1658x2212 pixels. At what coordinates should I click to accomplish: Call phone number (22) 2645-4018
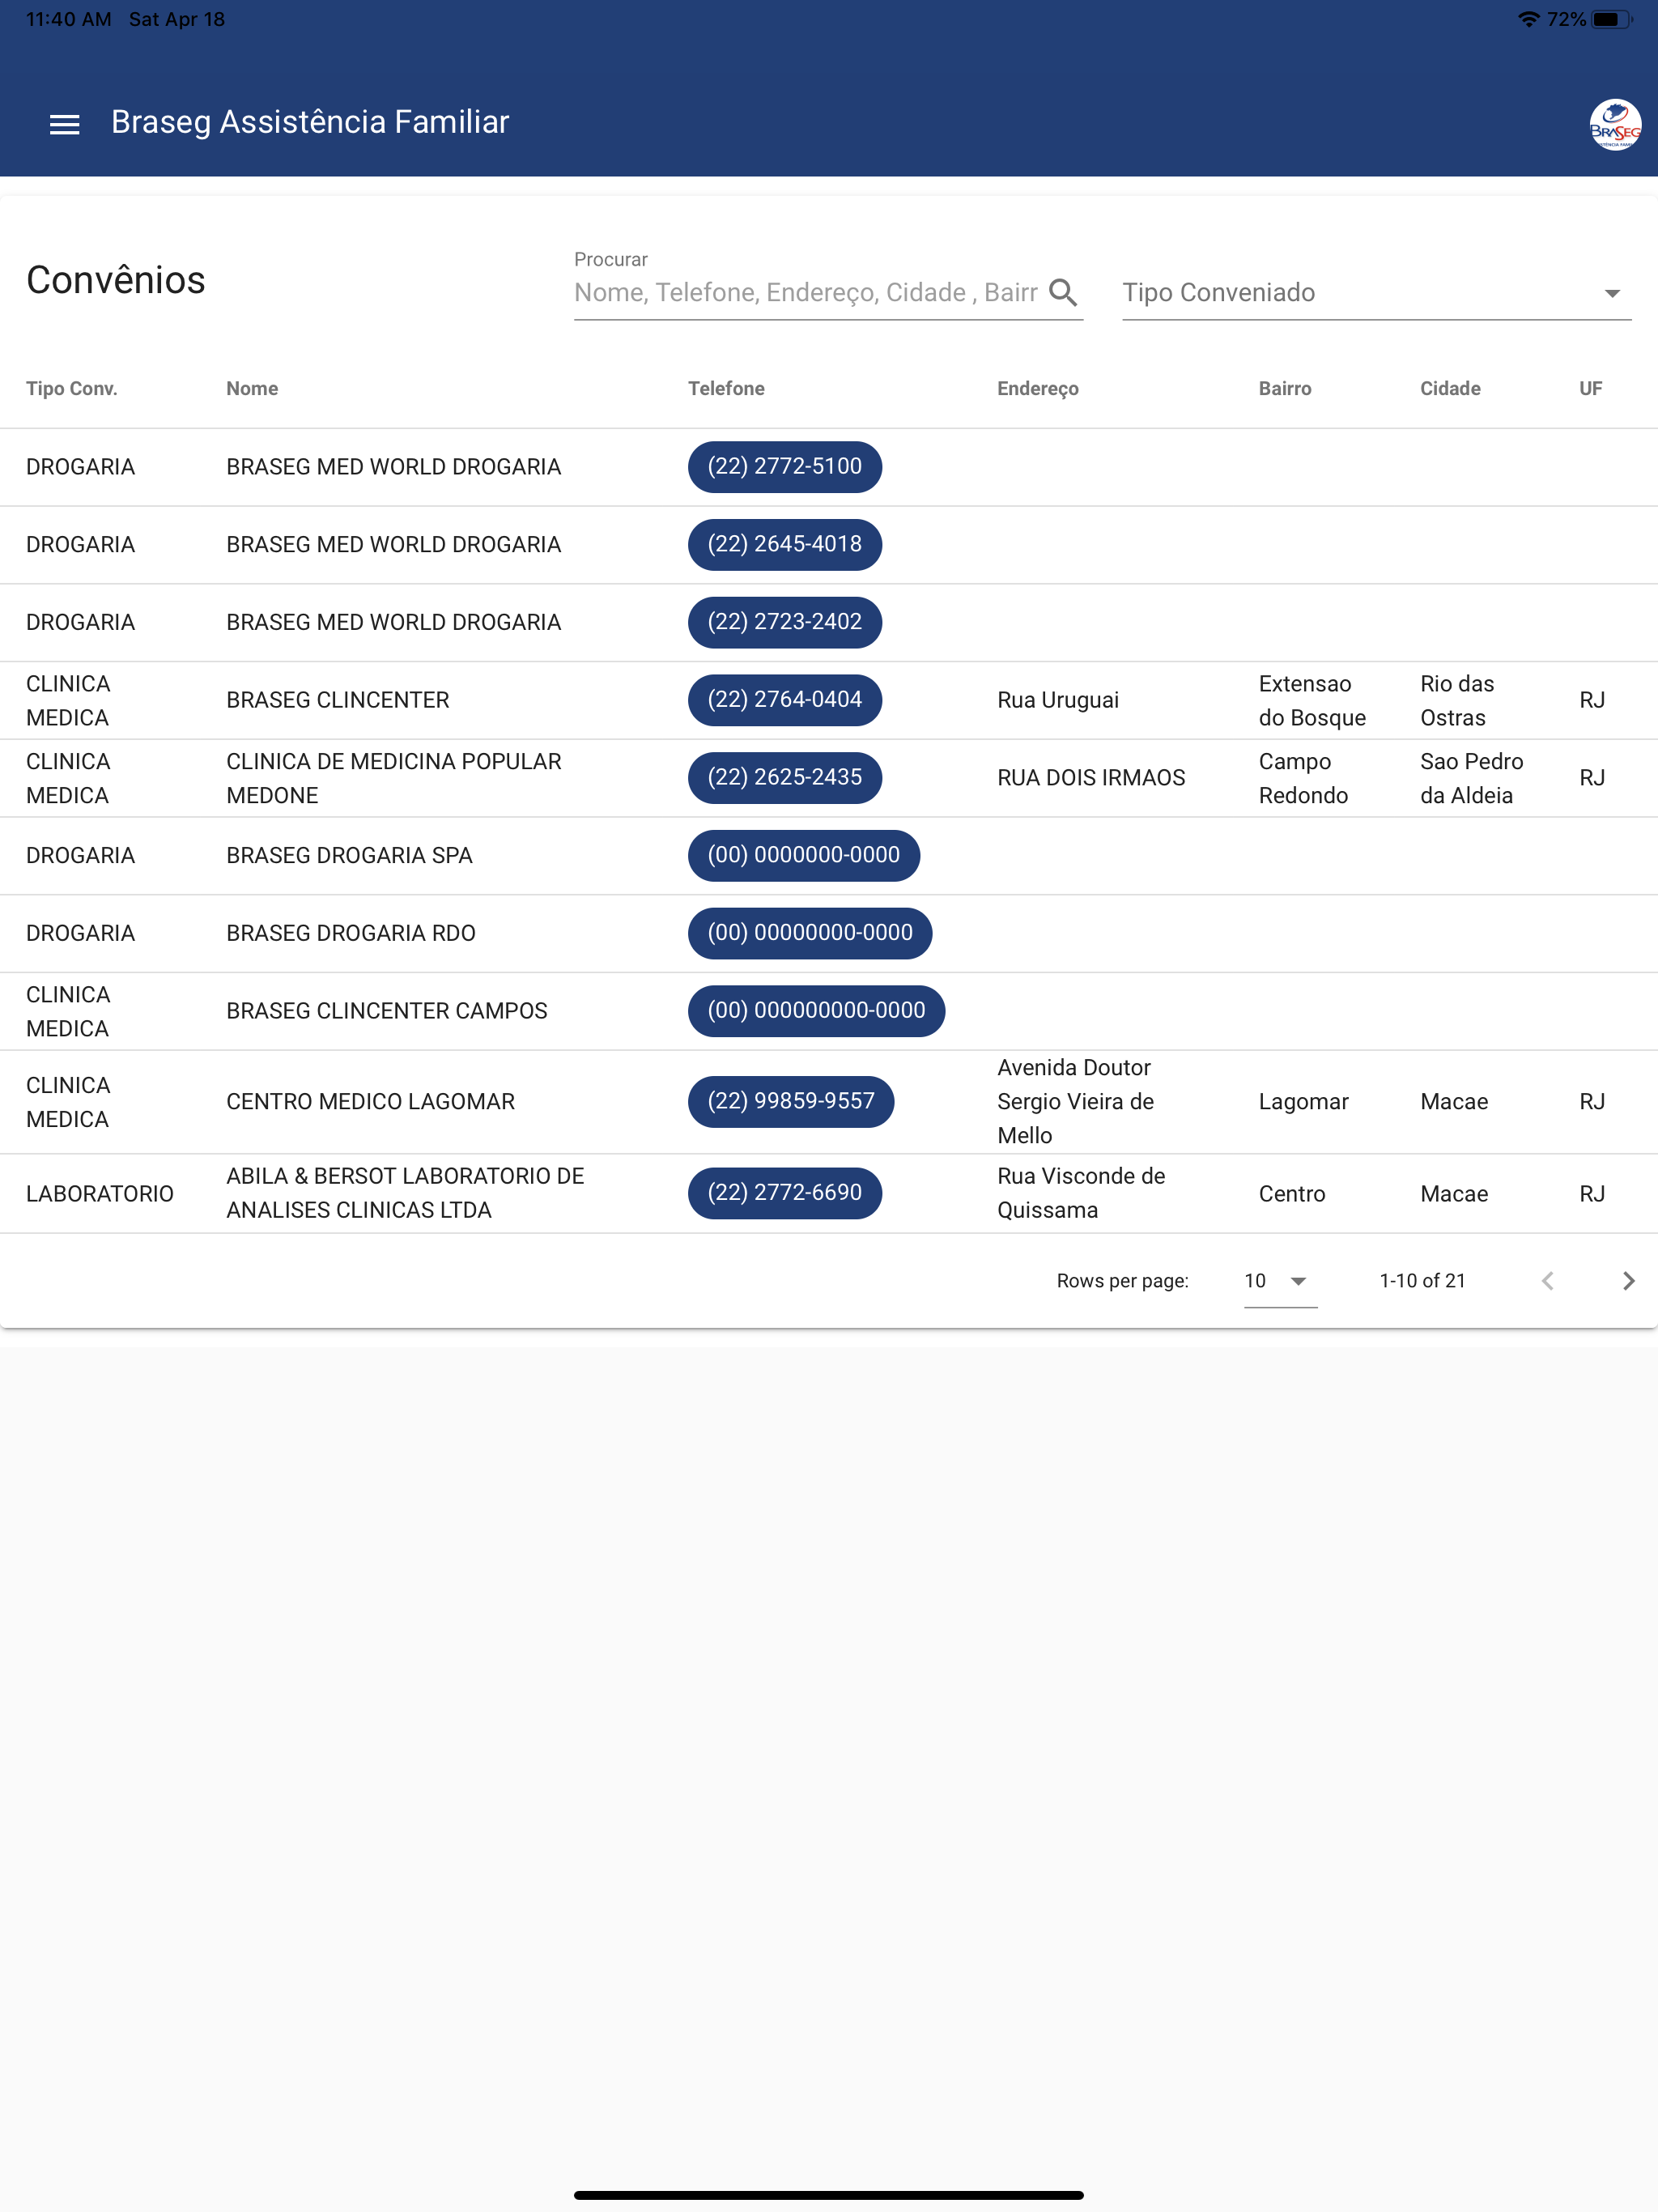785,544
